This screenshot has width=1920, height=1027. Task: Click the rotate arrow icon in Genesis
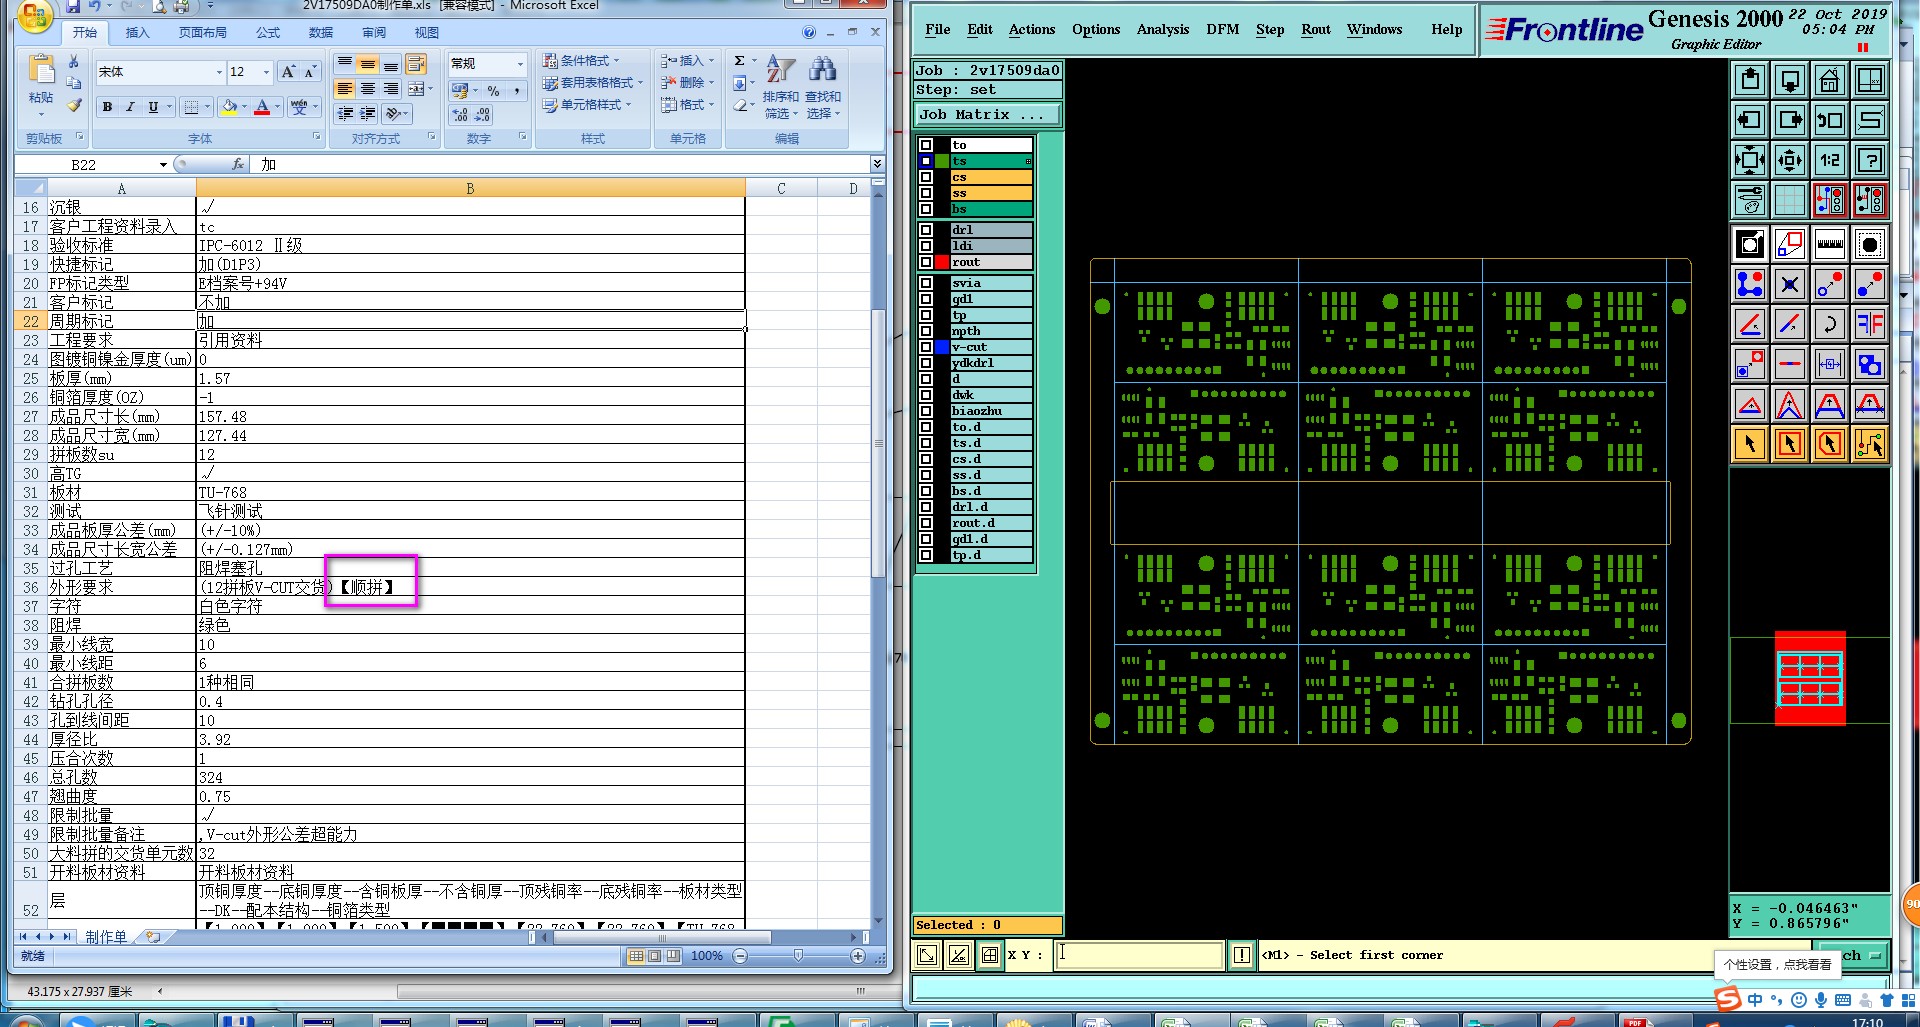click(x=1830, y=324)
